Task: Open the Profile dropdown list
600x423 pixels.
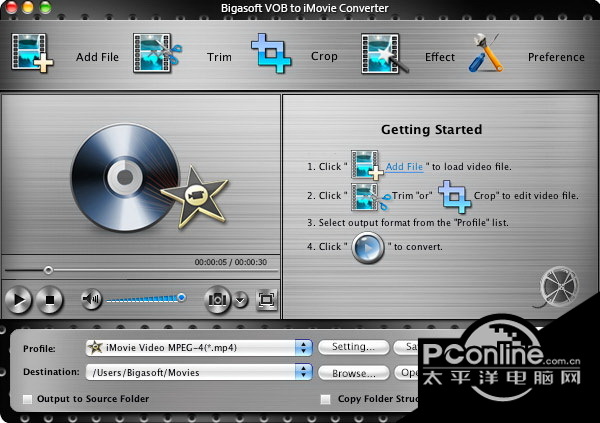Action: (x=304, y=347)
